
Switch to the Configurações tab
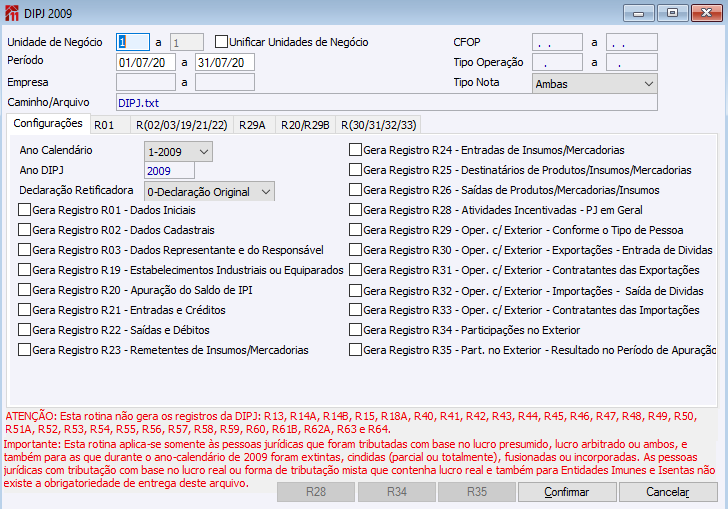[x=48, y=124]
